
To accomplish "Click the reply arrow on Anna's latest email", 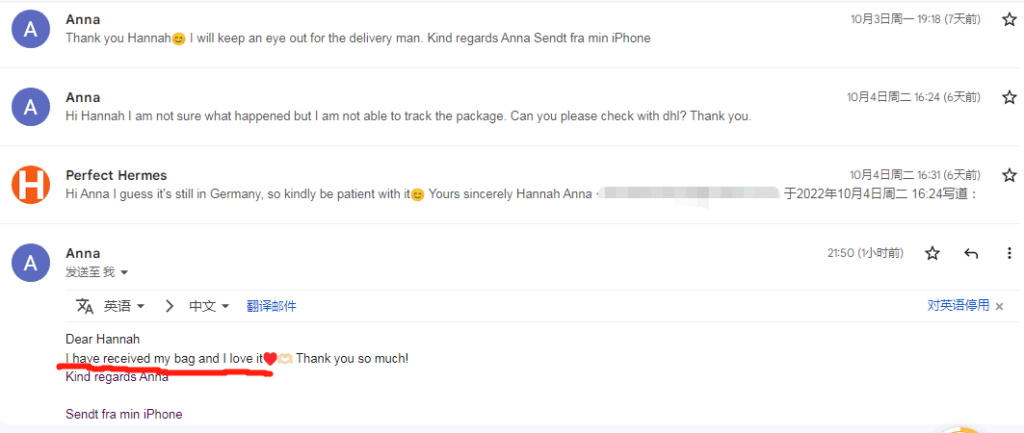I will (970, 254).
